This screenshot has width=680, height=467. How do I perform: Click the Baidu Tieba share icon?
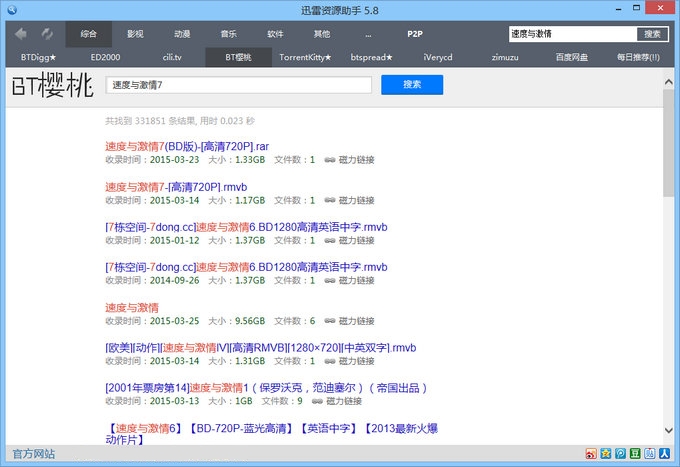[648, 454]
